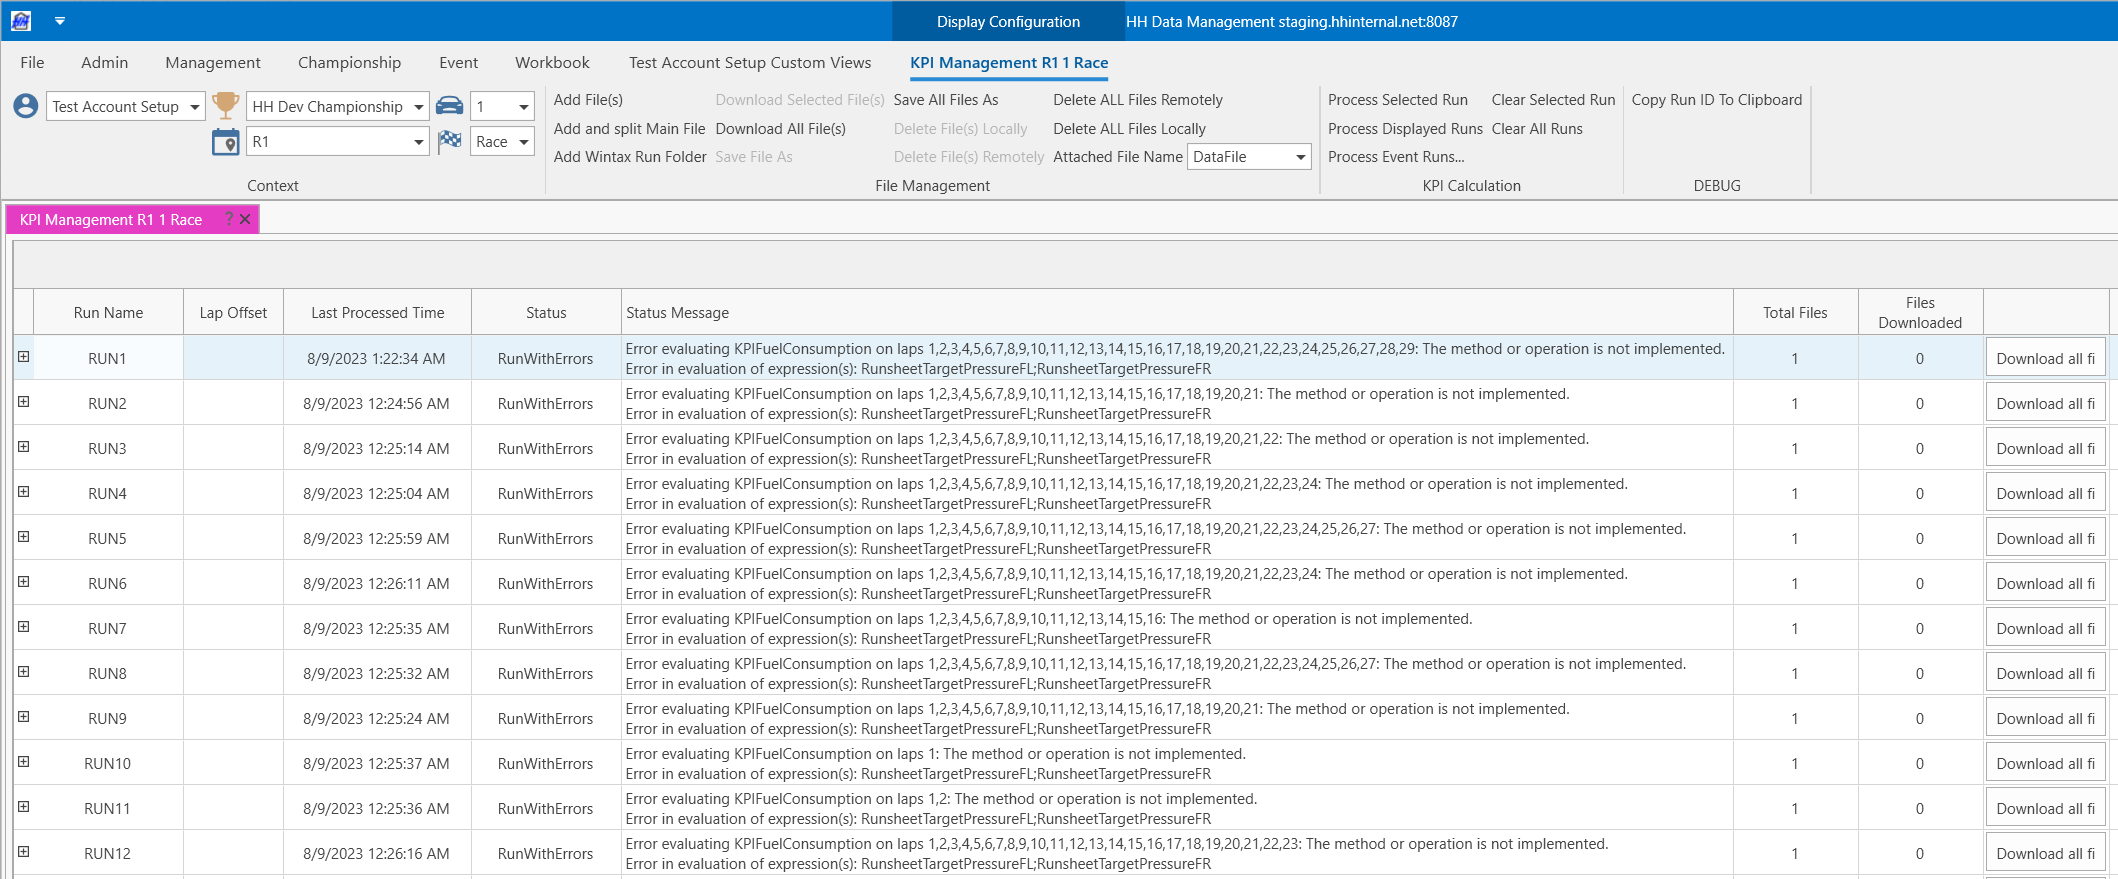Click Process Selected Run
The width and height of the screenshot is (2118, 879).
(x=1397, y=100)
